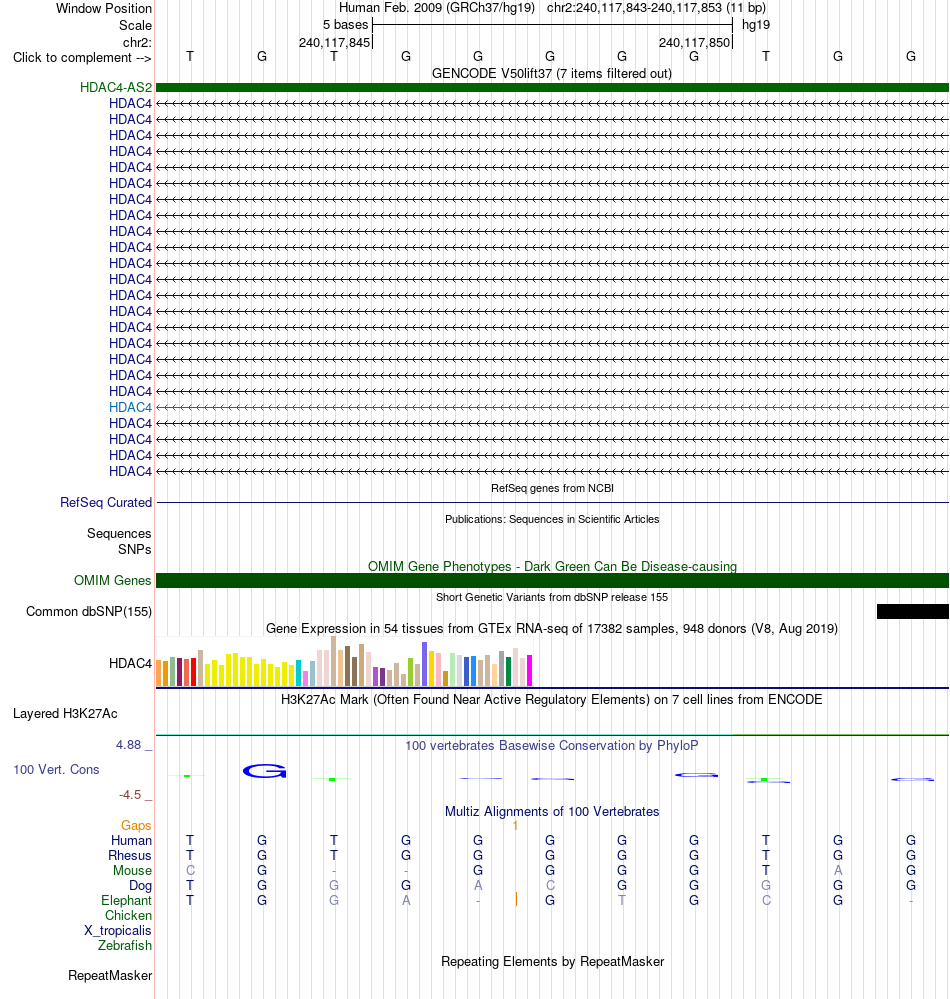The width and height of the screenshot is (950, 999).
Task: Open 'Publications: Sequences in Scientific Articles' title
Action: 552,519
